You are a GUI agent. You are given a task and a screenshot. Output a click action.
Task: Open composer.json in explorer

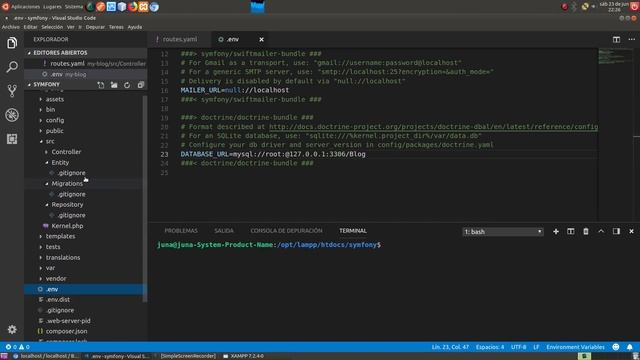[x=67, y=331]
